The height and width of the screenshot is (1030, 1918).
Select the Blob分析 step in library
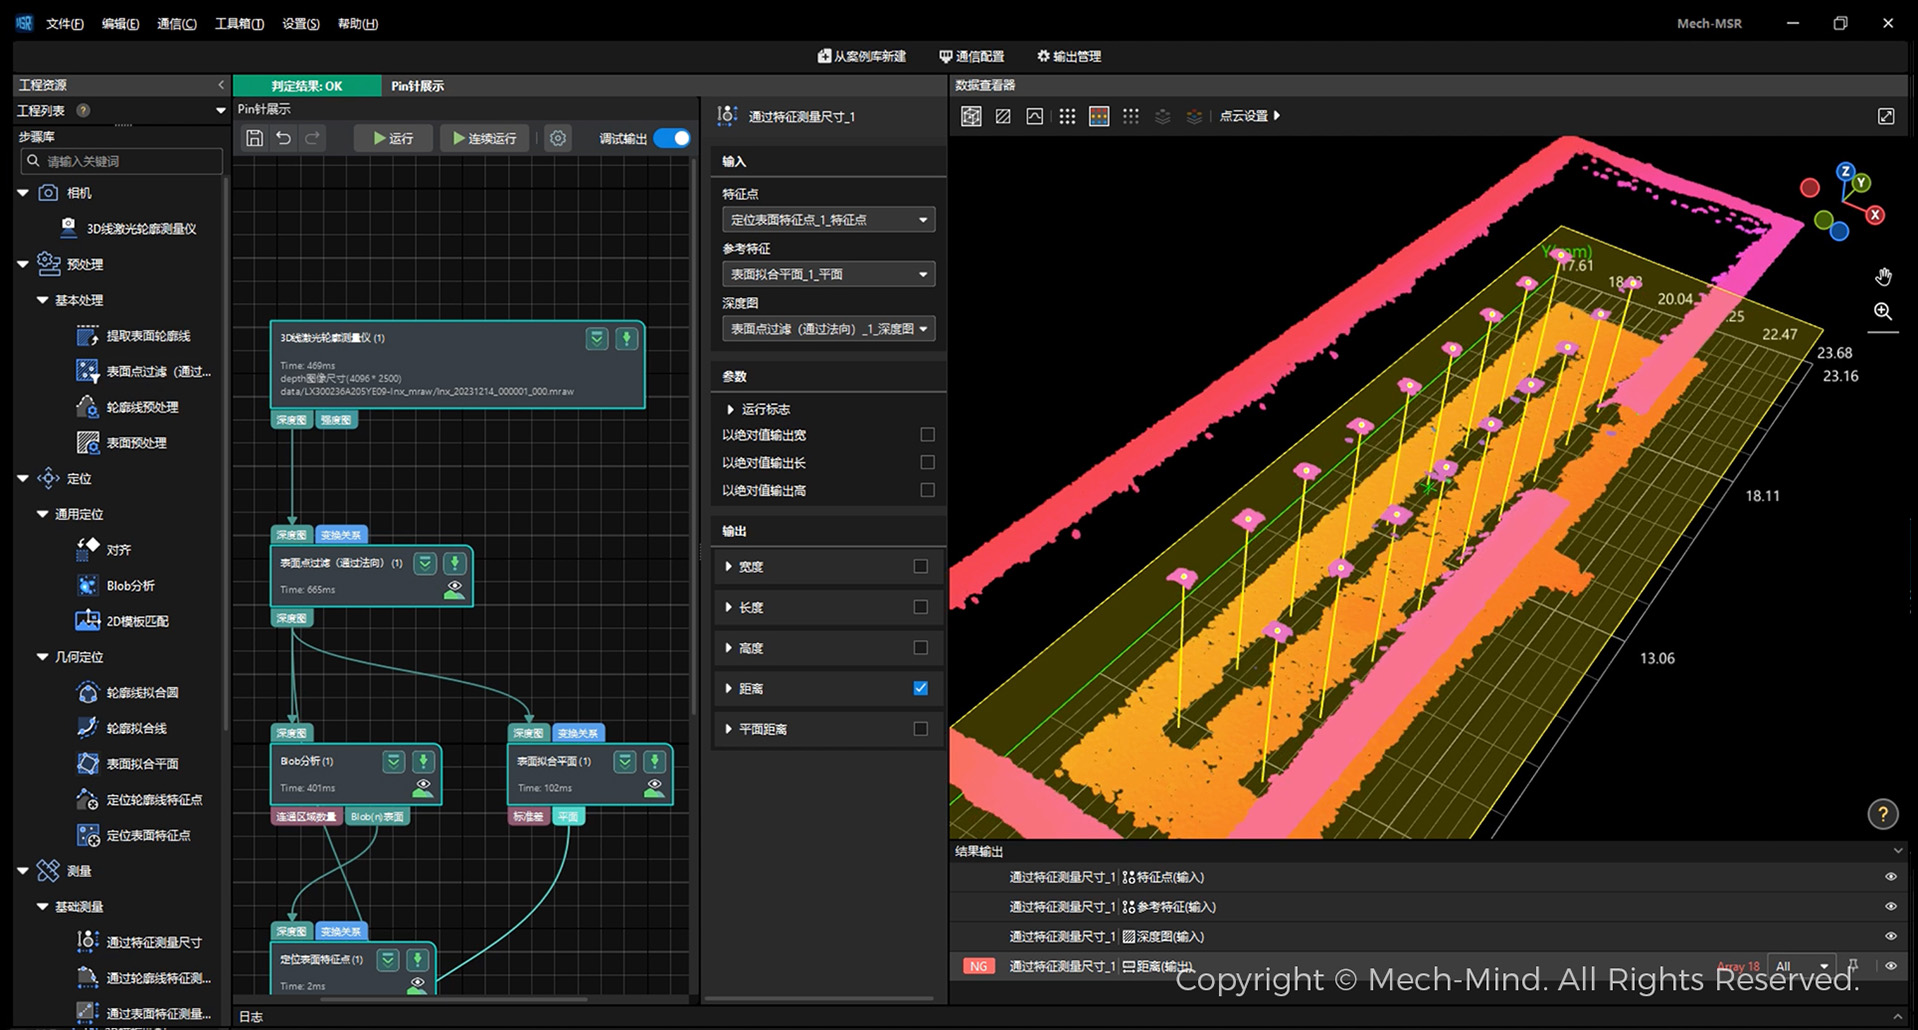(130, 585)
